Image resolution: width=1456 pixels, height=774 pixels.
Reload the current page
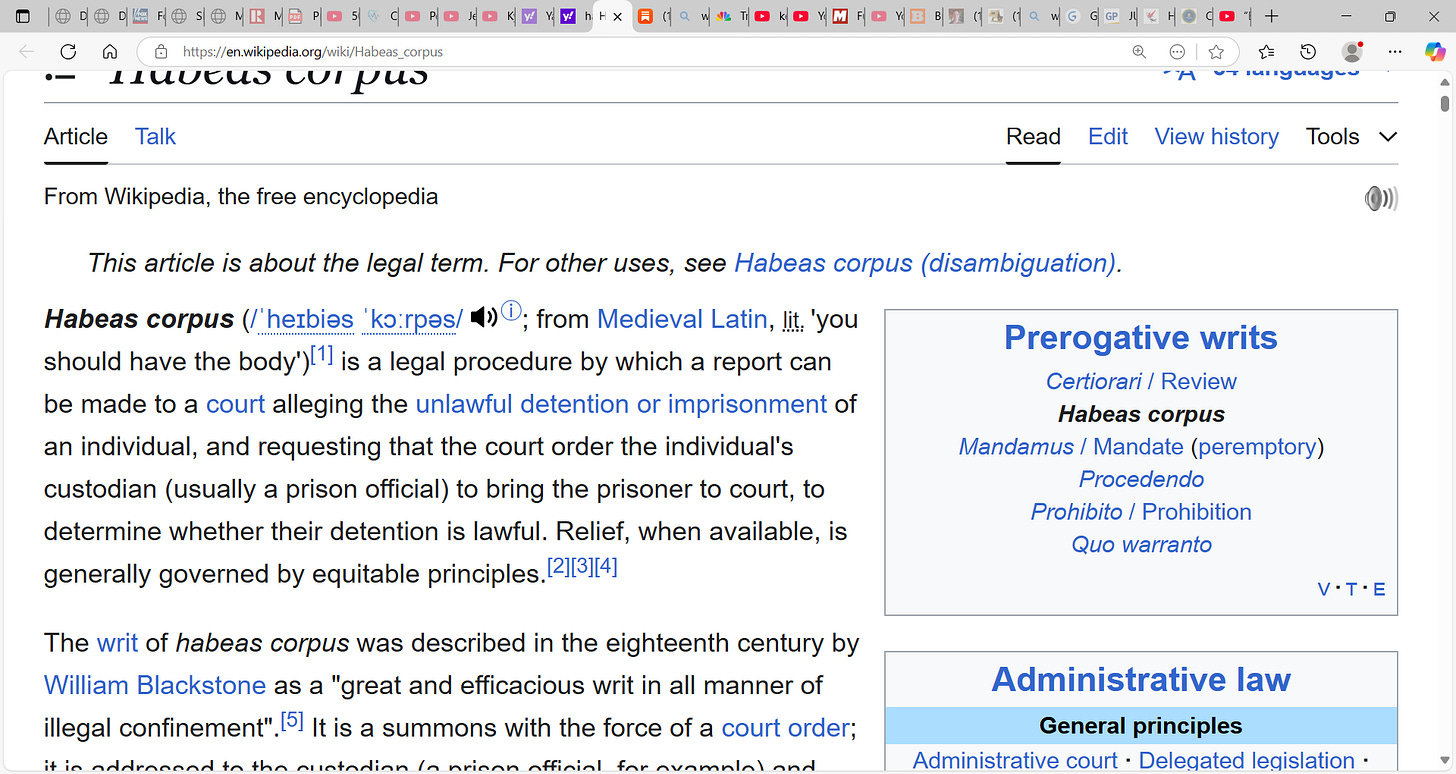click(x=68, y=52)
